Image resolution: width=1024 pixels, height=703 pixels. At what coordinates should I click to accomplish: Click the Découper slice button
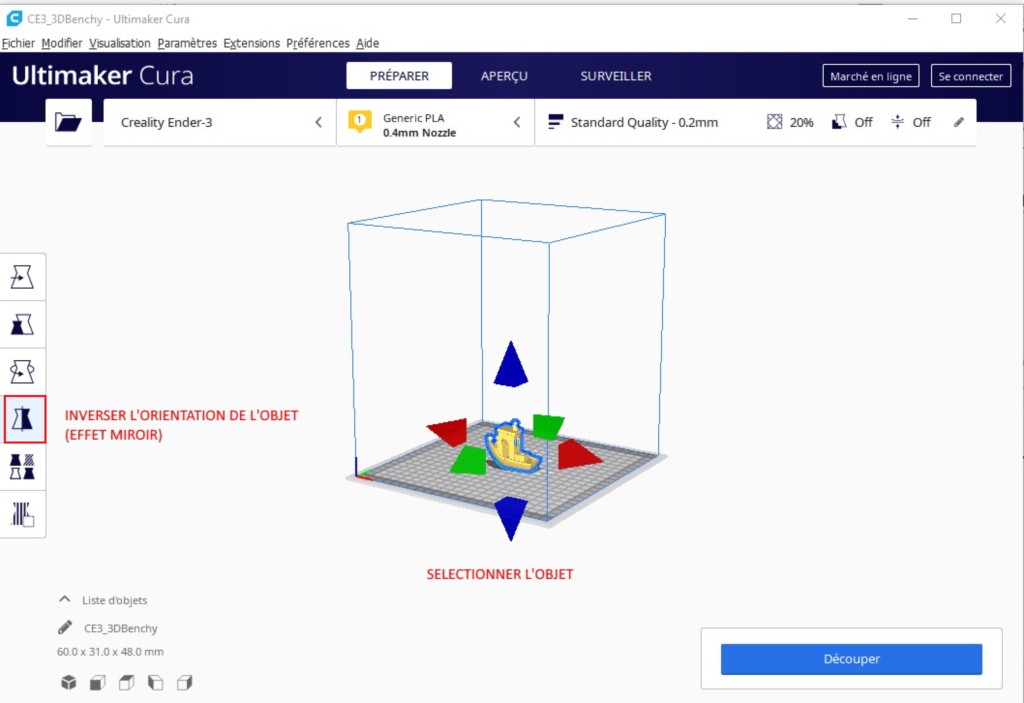point(851,659)
